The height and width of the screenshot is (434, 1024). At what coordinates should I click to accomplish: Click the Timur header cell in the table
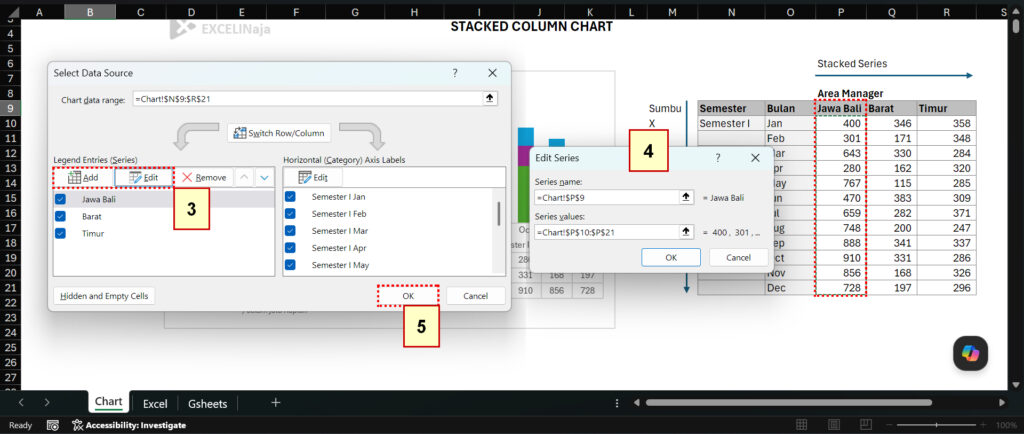point(946,108)
